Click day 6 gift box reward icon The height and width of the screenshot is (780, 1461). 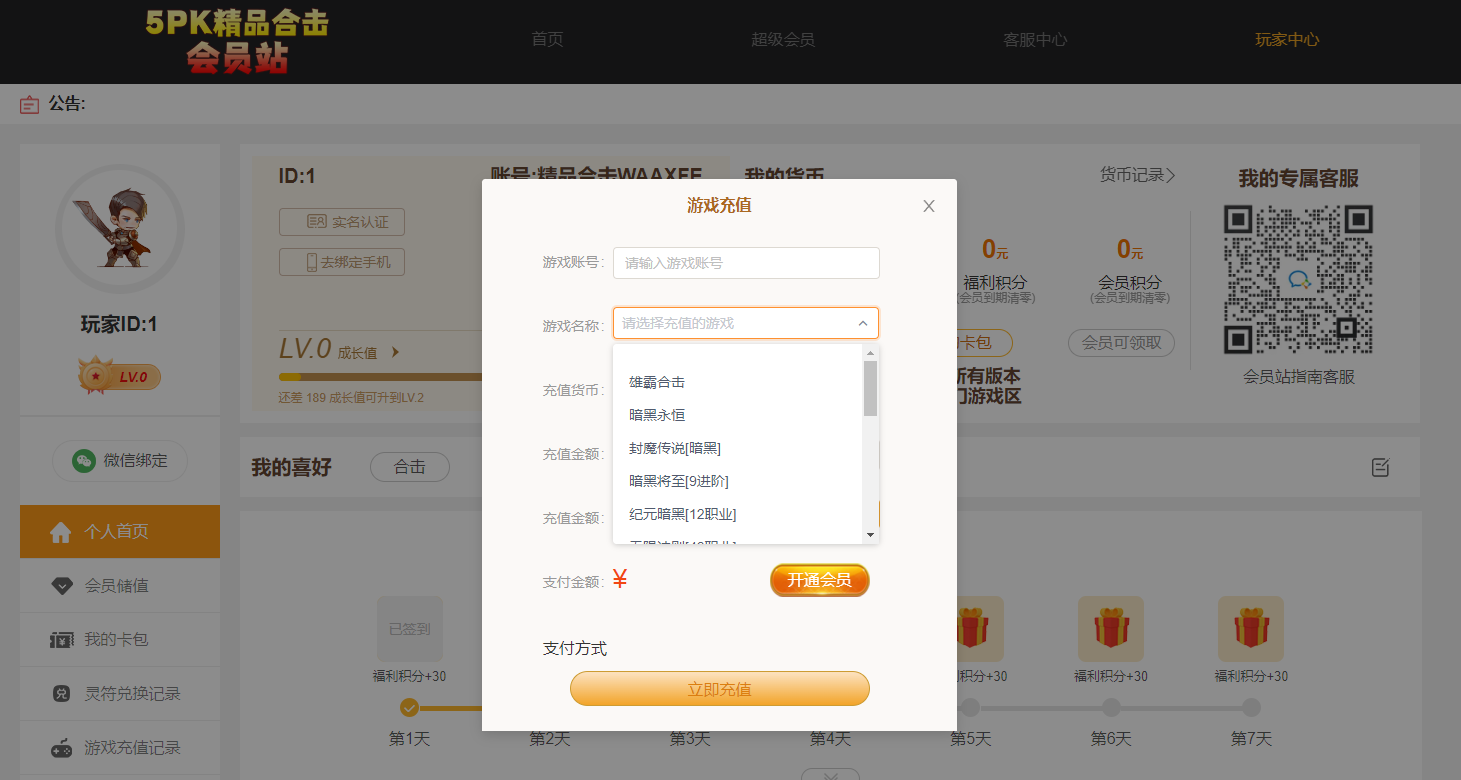[1110, 630]
